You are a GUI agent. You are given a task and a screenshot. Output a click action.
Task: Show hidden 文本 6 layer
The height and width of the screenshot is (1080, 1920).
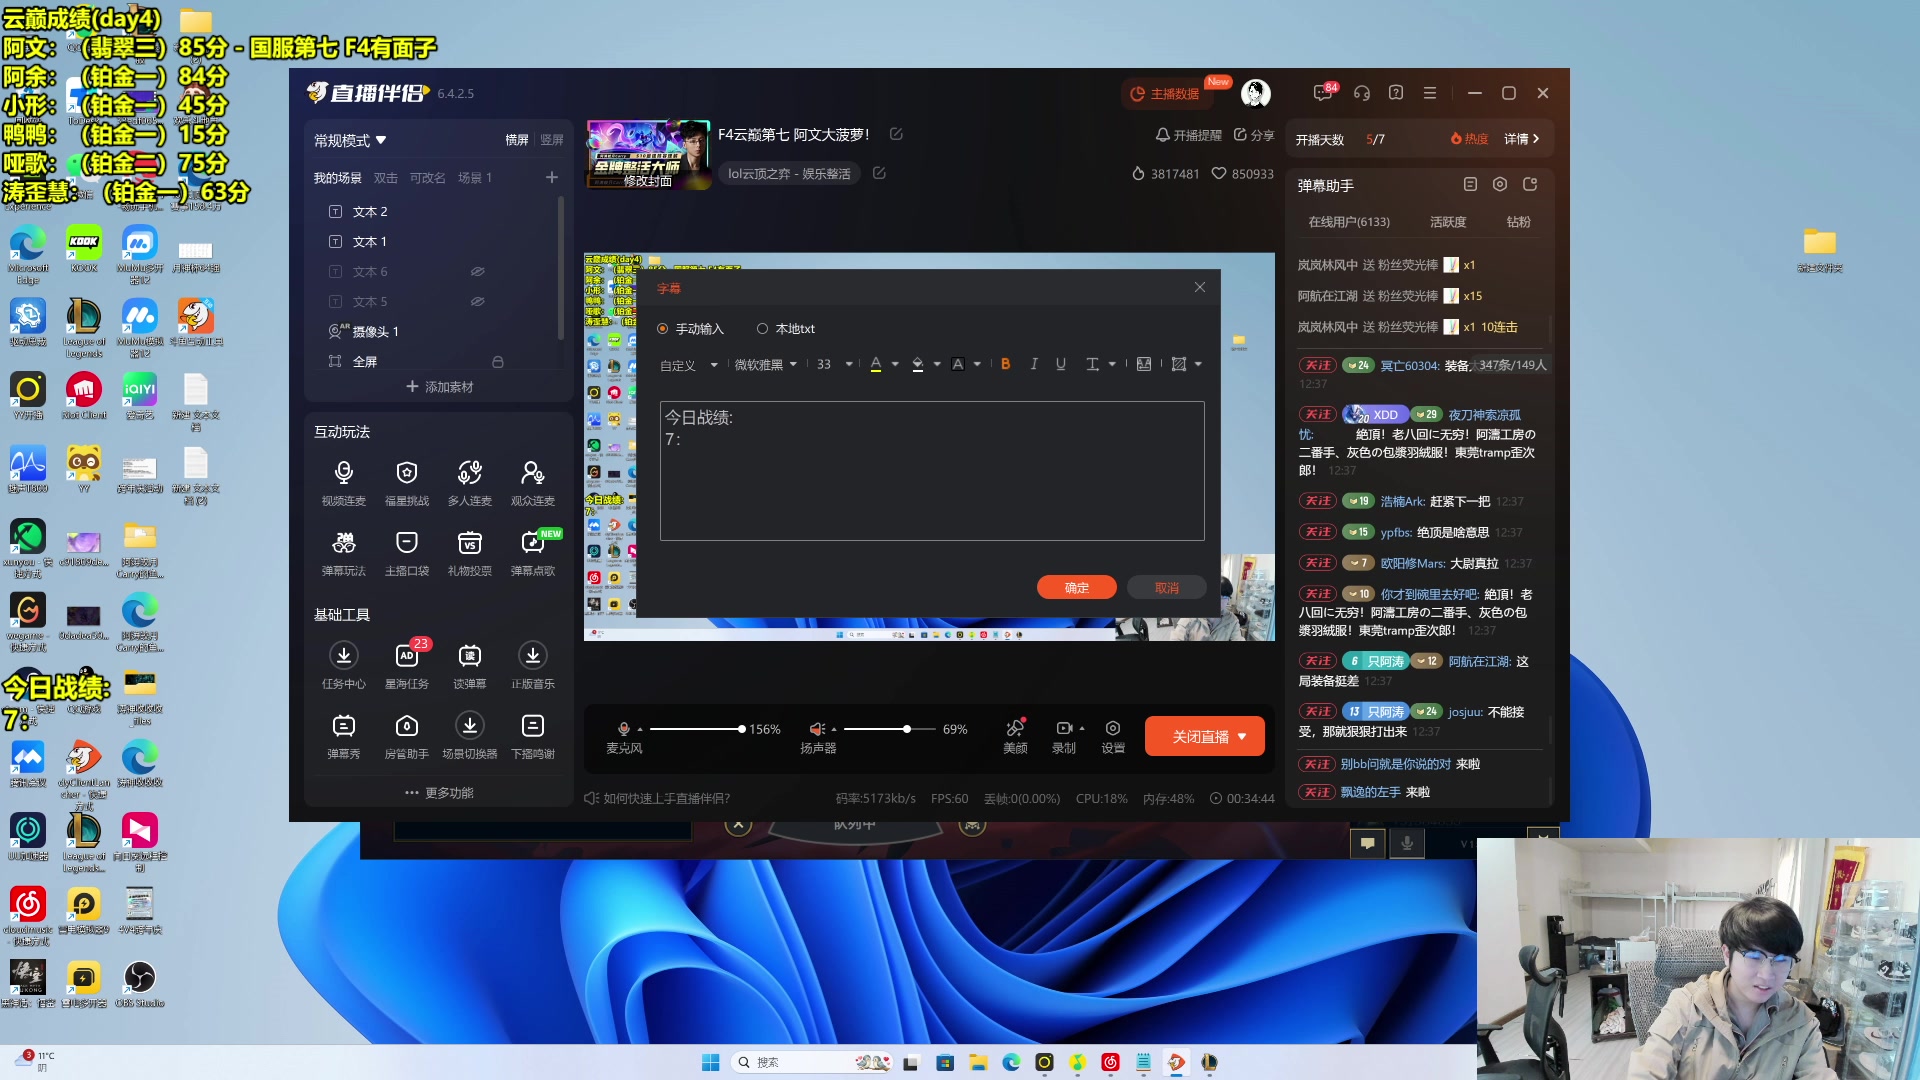(478, 271)
